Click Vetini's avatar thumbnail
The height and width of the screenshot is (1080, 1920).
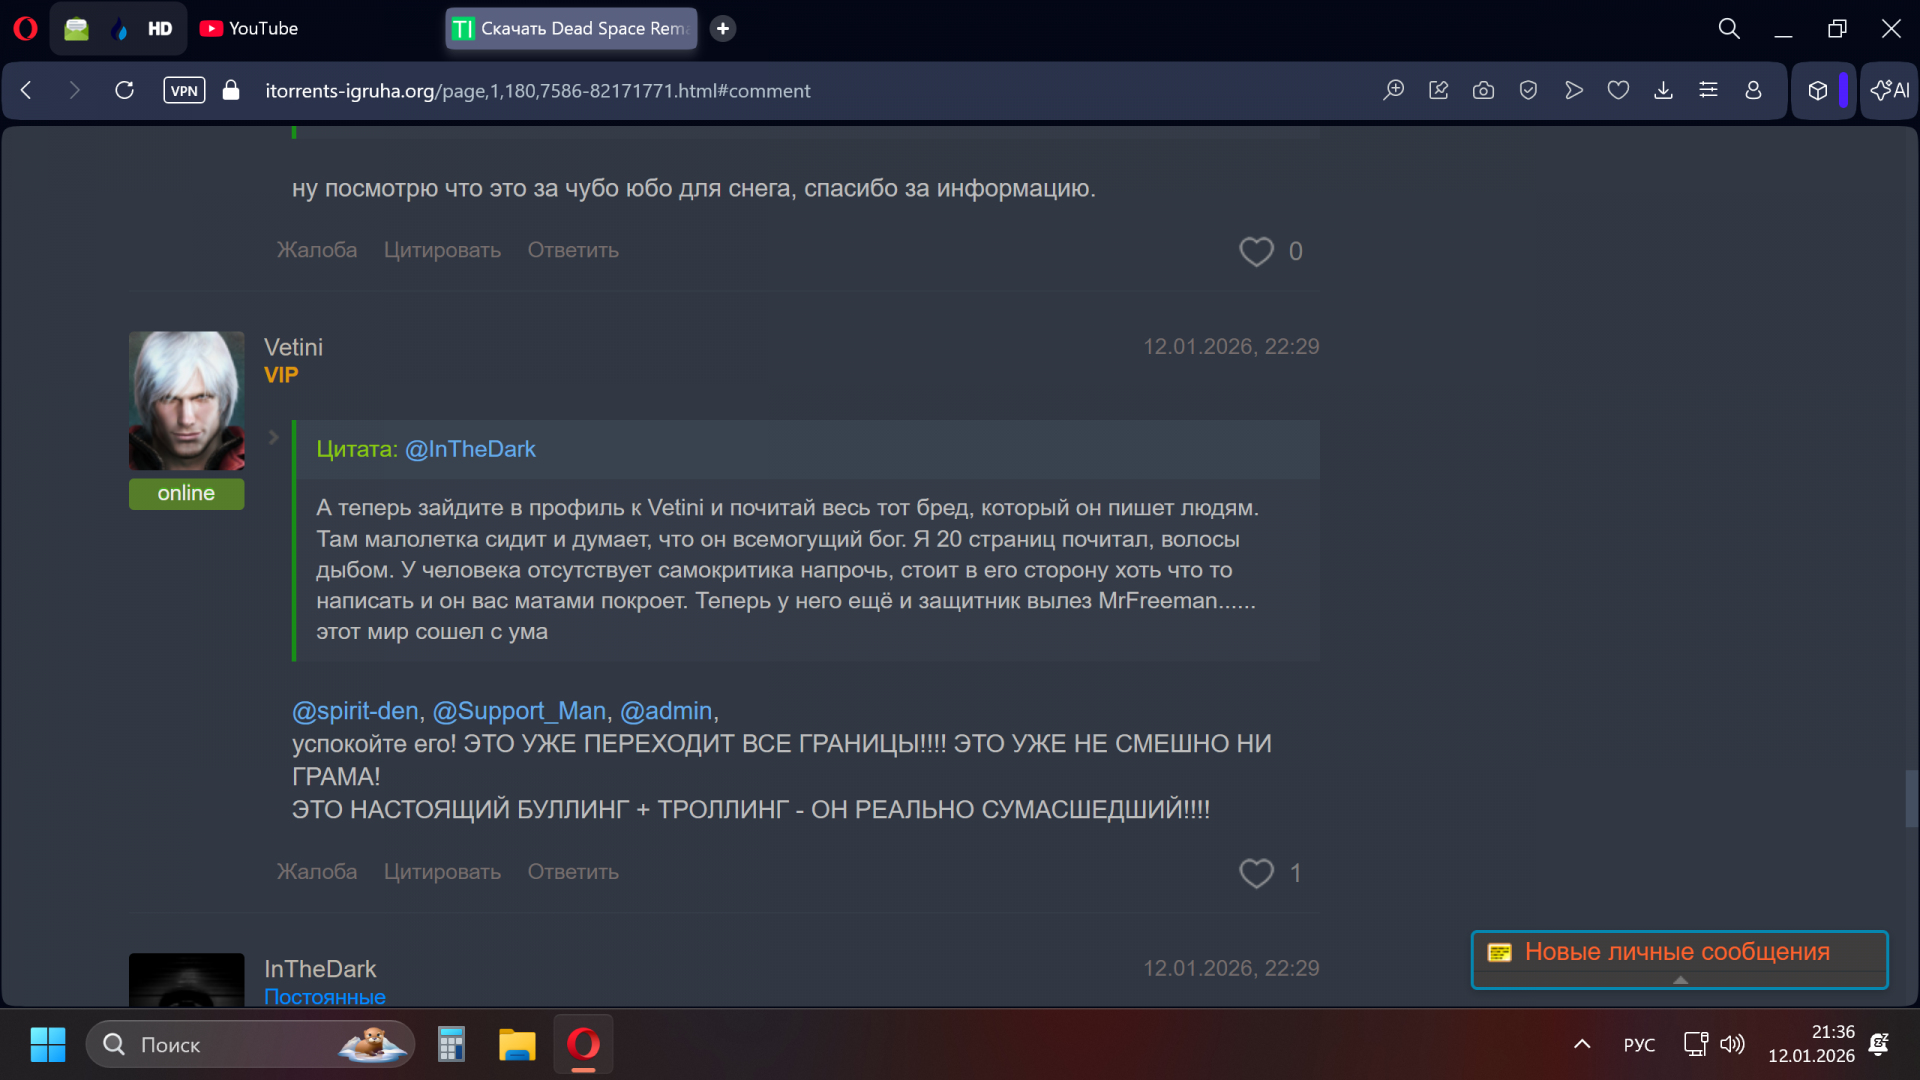click(186, 401)
